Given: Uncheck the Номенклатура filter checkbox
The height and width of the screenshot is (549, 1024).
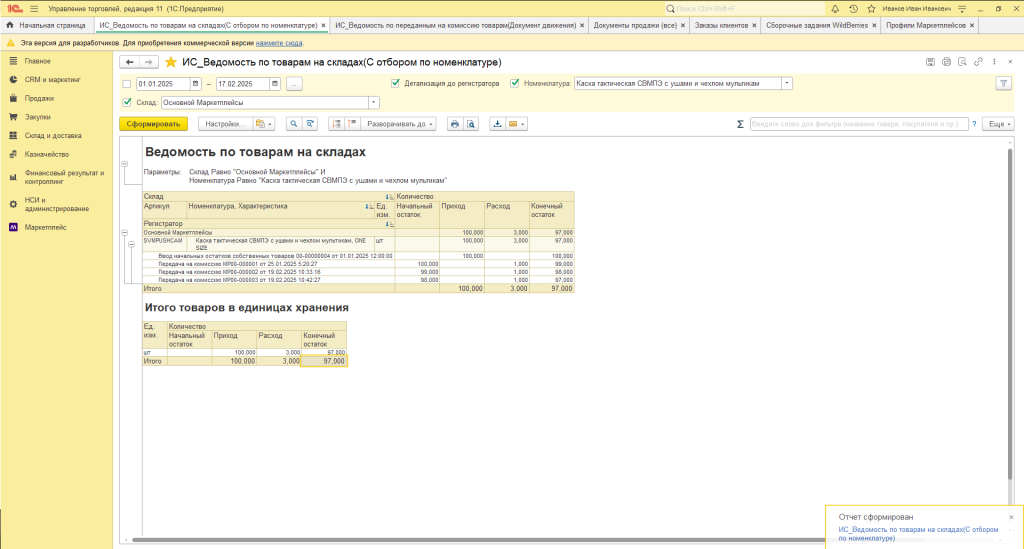Looking at the screenshot, I should (x=515, y=83).
